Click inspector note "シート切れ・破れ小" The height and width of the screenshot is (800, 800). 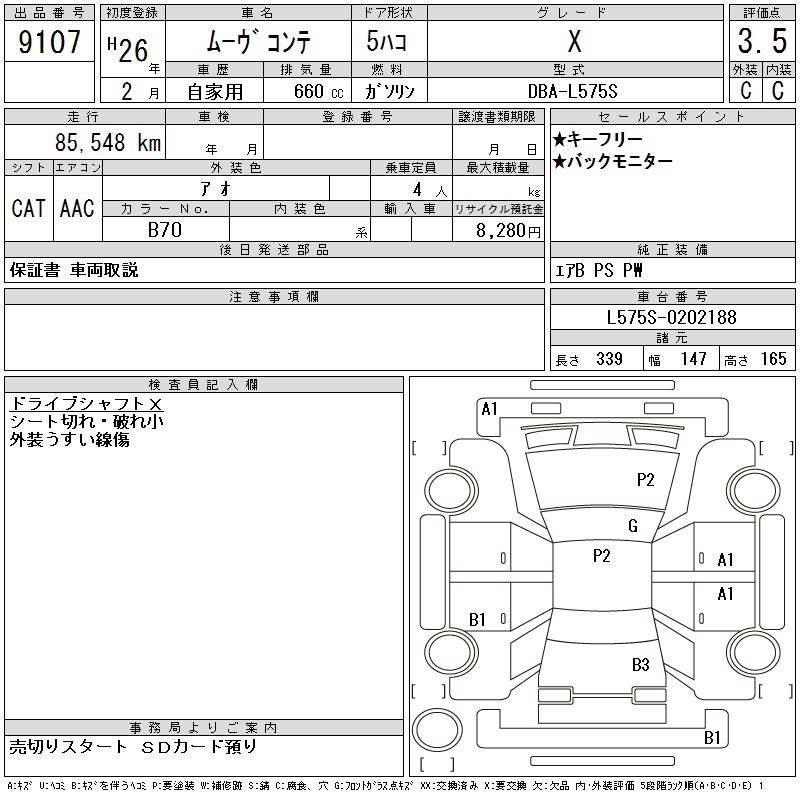[x=86, y=421]
